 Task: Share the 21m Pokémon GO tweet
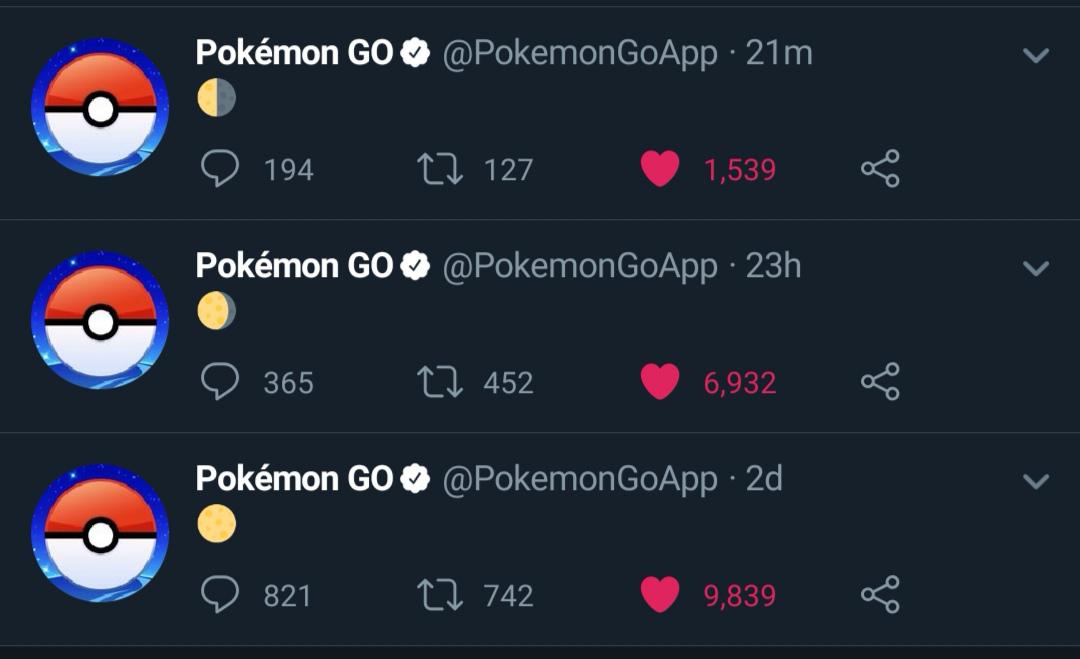click(880, 169)
